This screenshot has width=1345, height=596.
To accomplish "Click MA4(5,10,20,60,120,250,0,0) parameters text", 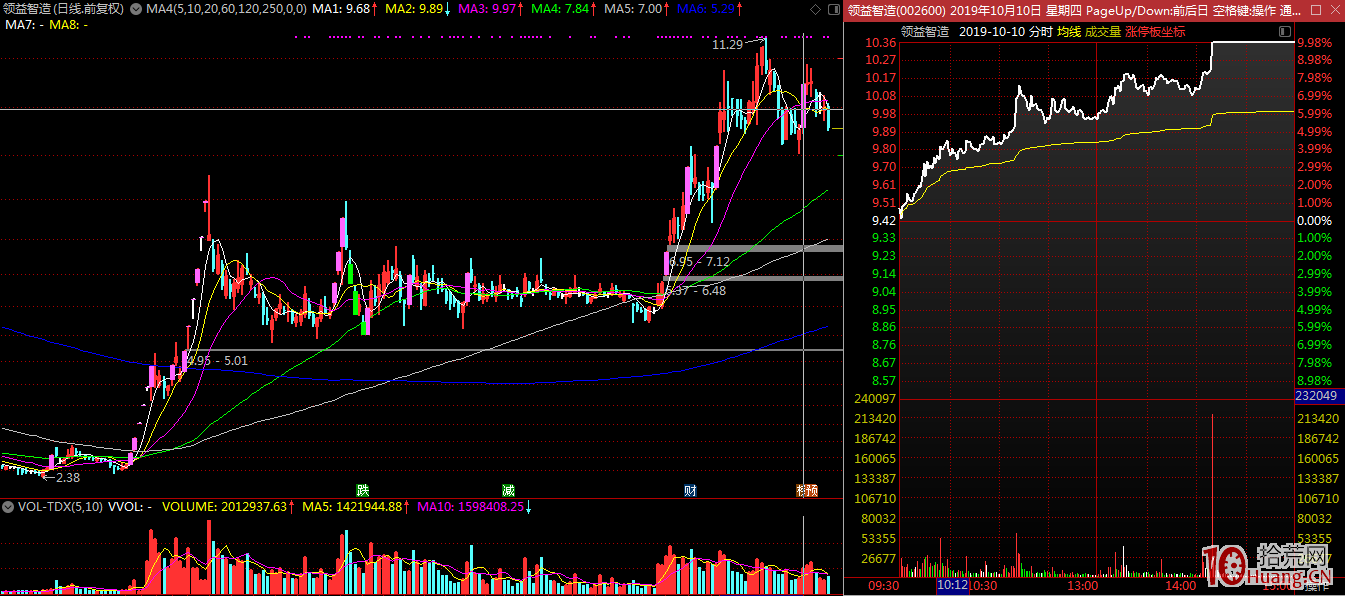I will 227,9.
